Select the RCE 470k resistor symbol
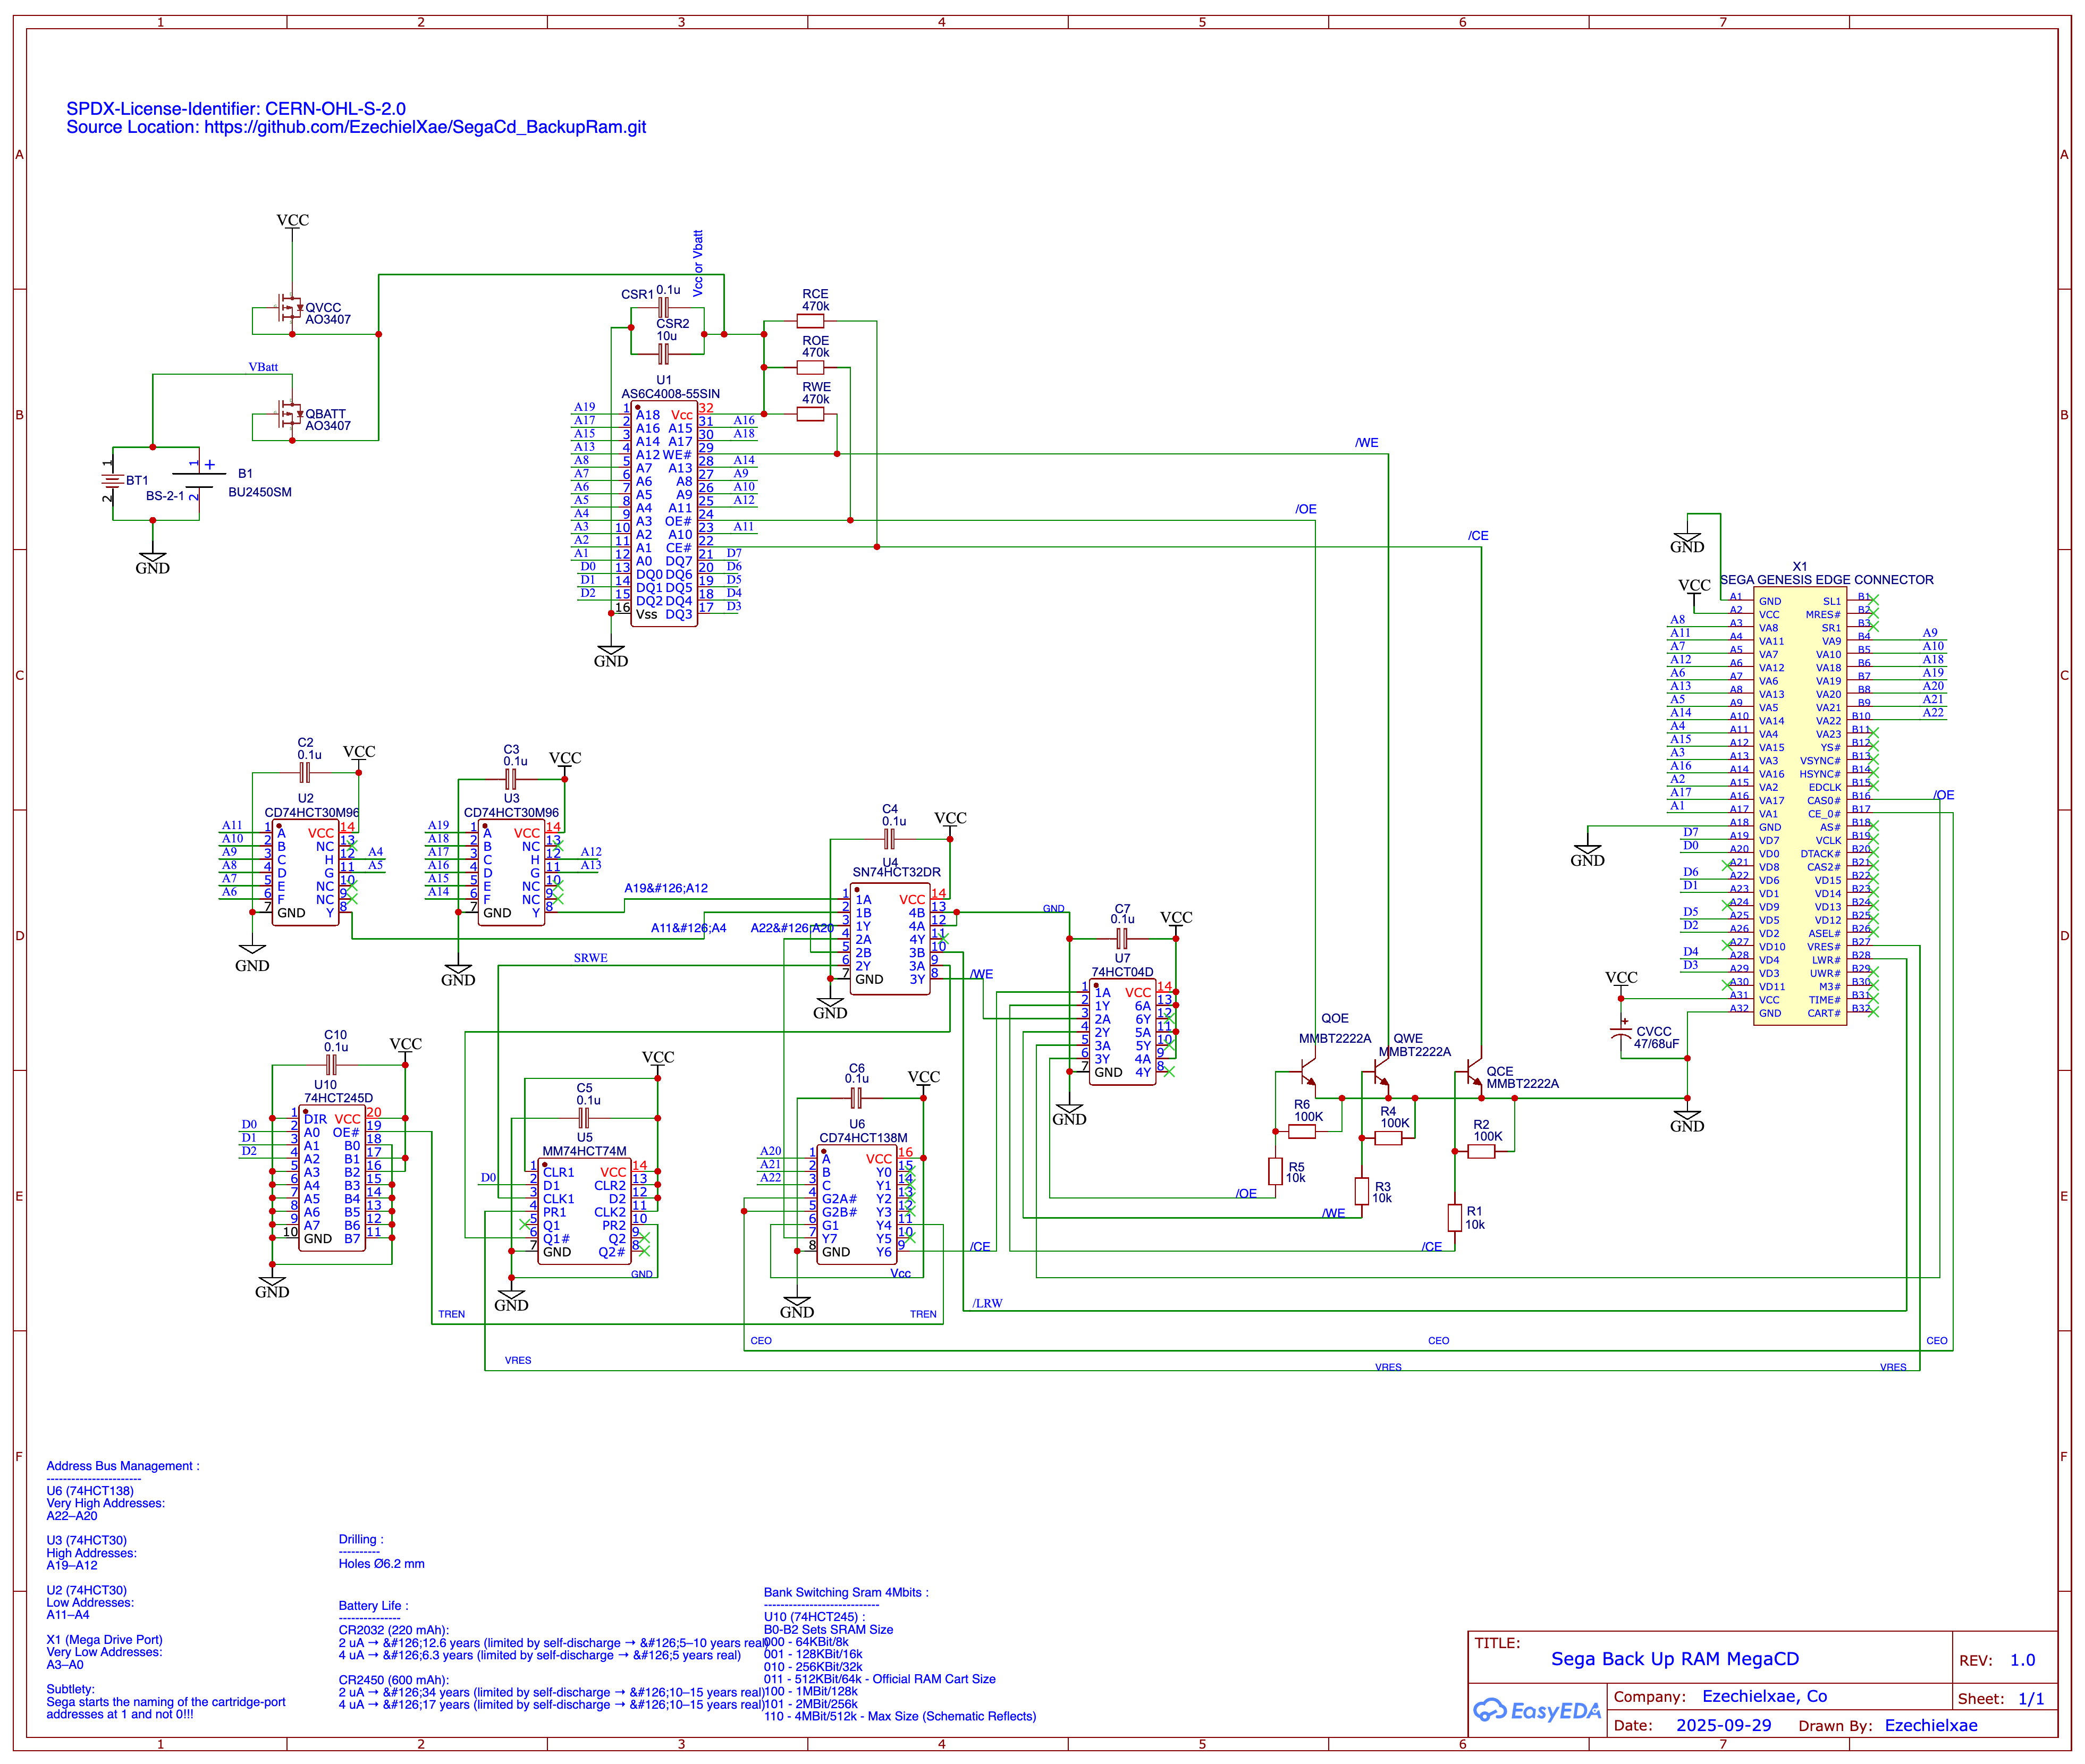 [810, 321]
